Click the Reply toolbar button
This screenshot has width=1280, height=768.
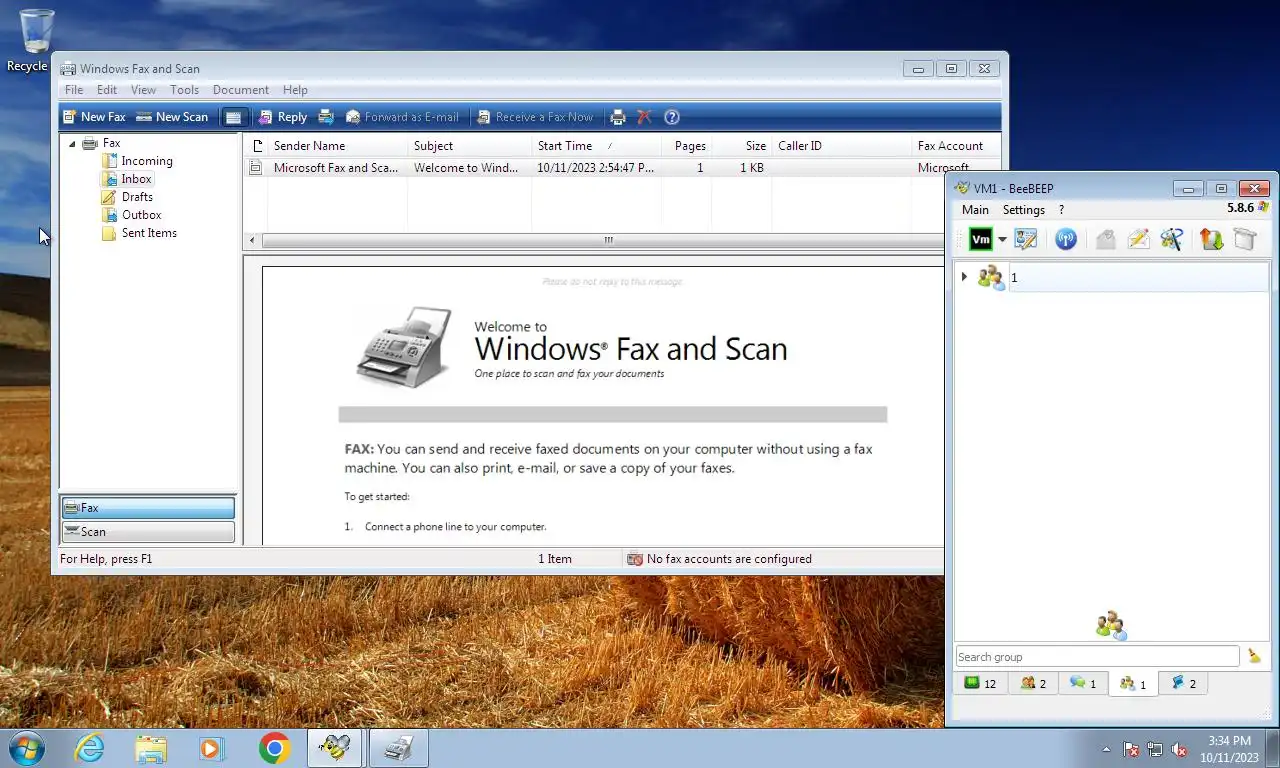point(282,117)
